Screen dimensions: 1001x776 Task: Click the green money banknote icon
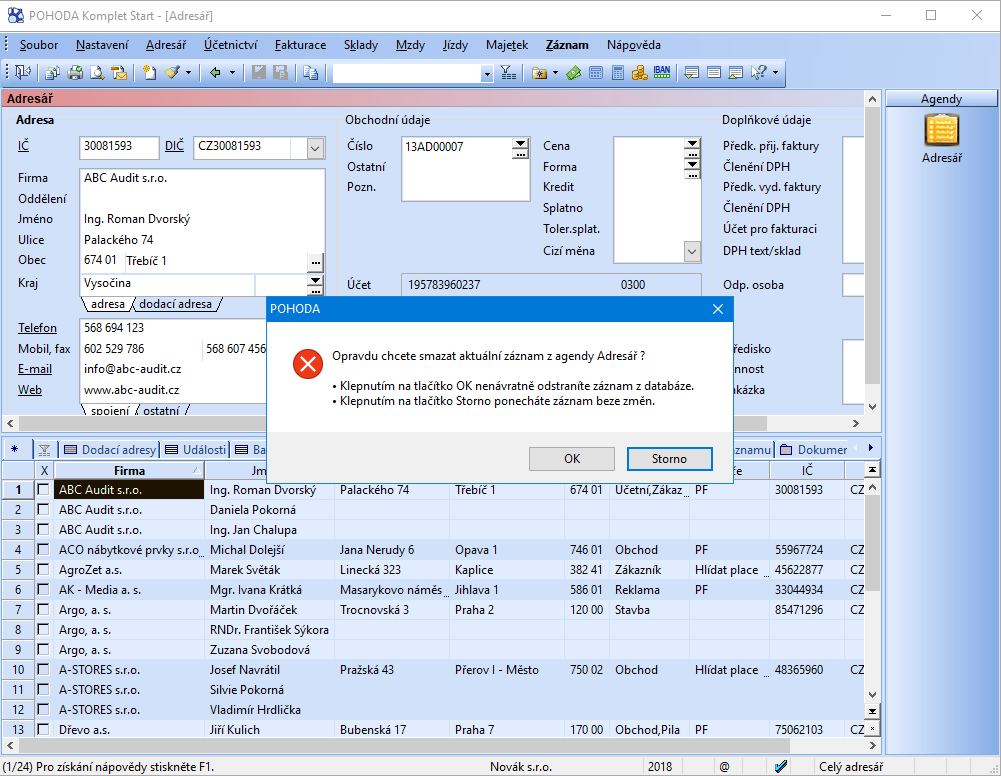click(573, 73)
